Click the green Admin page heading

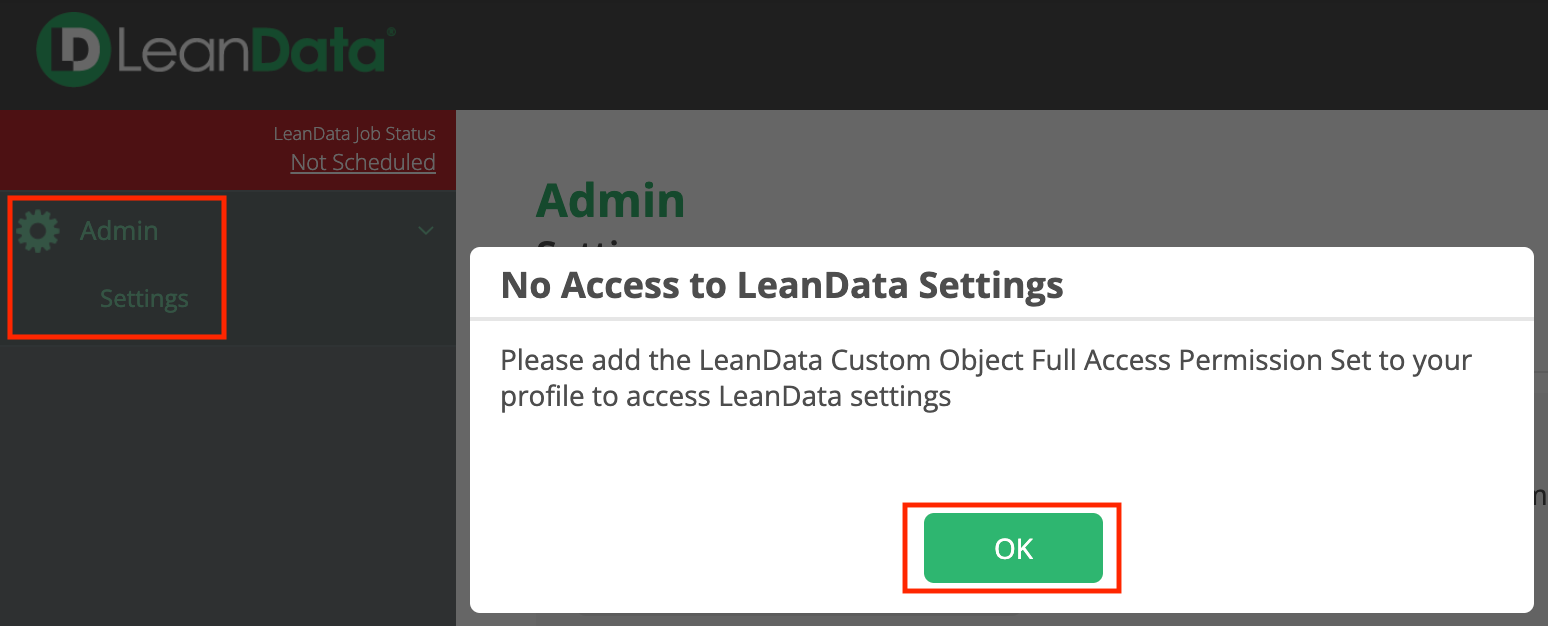pos(610,200)
